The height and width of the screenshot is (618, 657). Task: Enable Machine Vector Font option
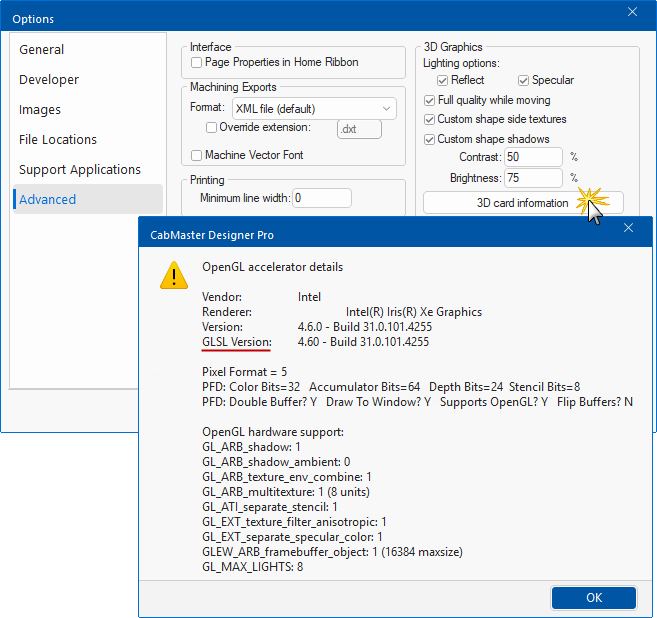pos(197,155)
